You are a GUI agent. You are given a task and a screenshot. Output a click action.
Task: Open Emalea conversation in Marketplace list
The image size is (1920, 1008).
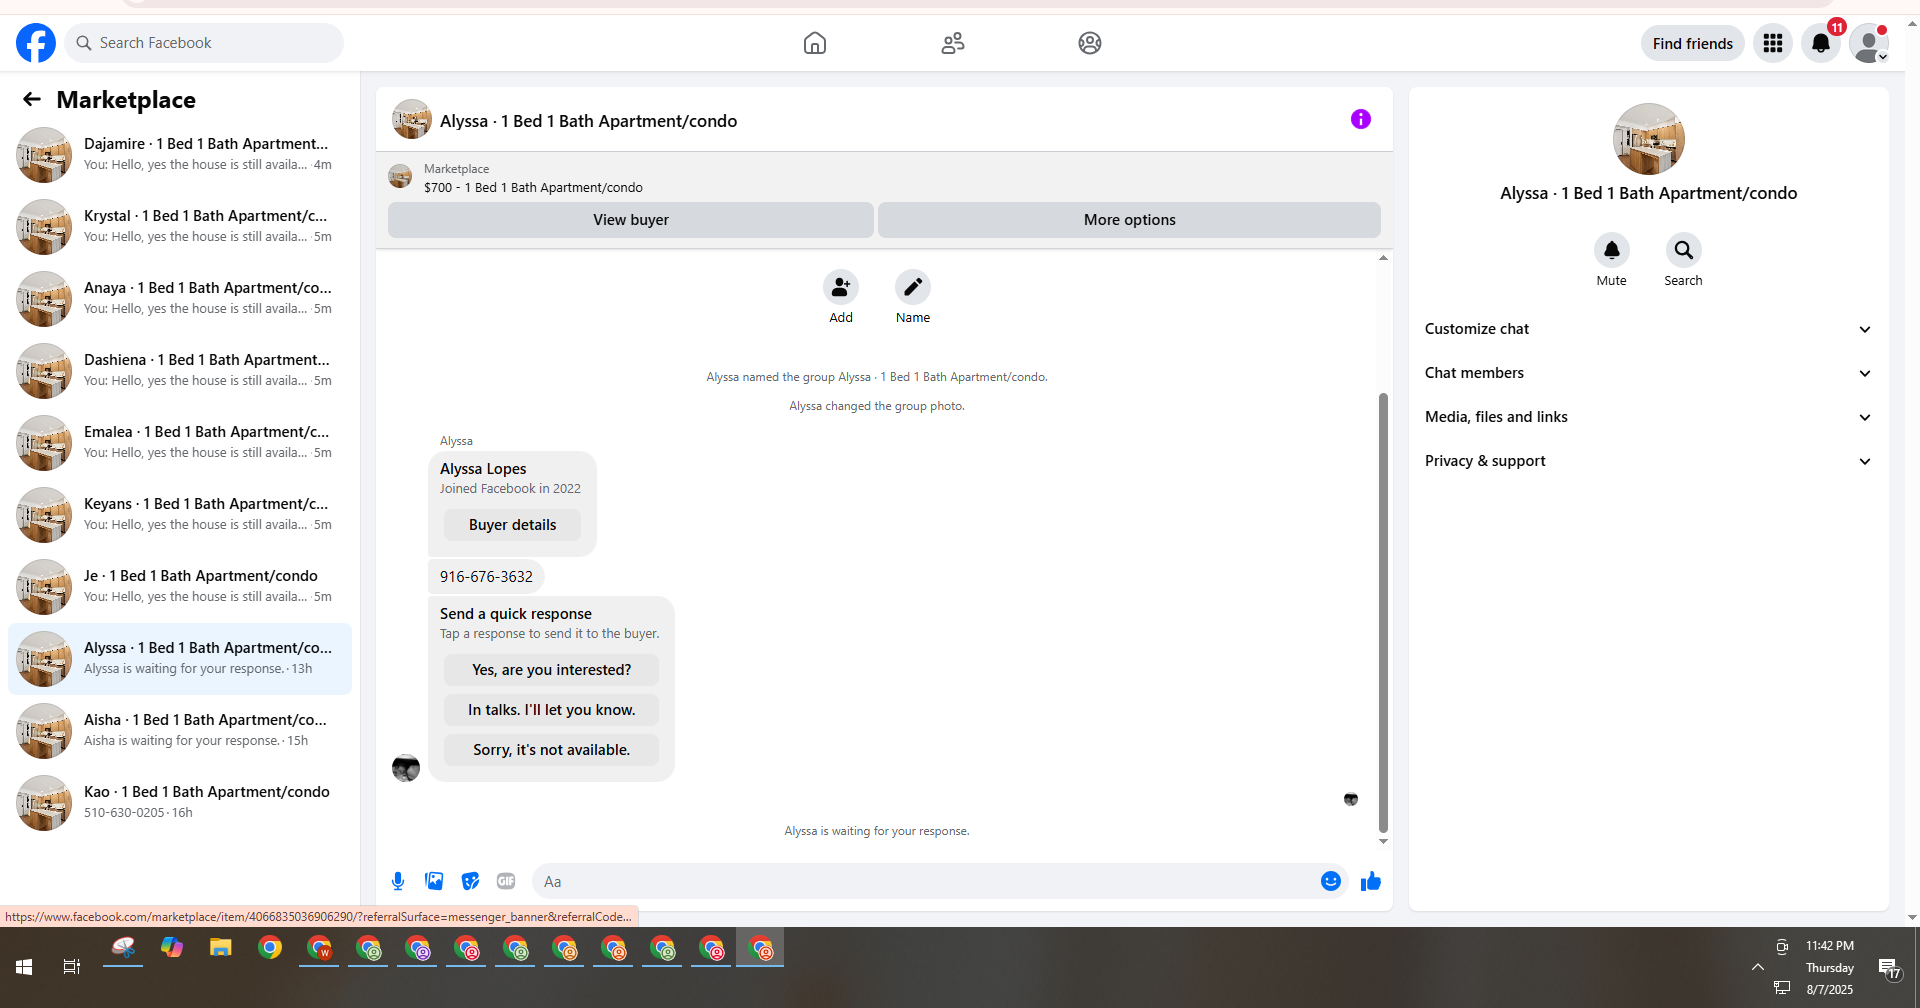coord(180,443)
